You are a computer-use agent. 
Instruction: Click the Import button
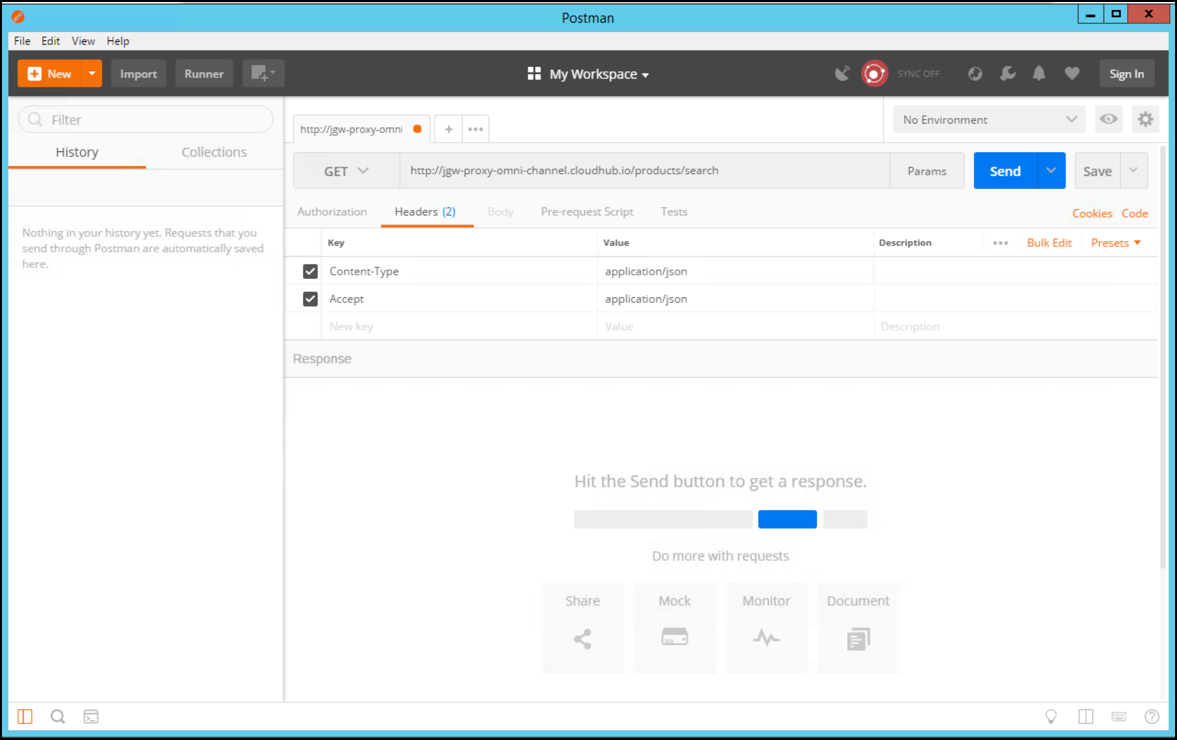coord(138,74)
